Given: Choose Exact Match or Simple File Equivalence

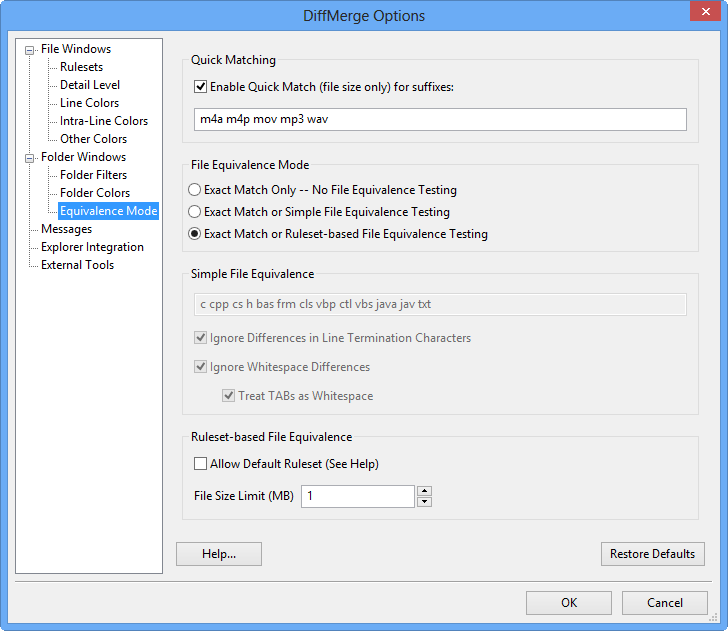Looking at the screenshot, I should click(x=195, y=212).
